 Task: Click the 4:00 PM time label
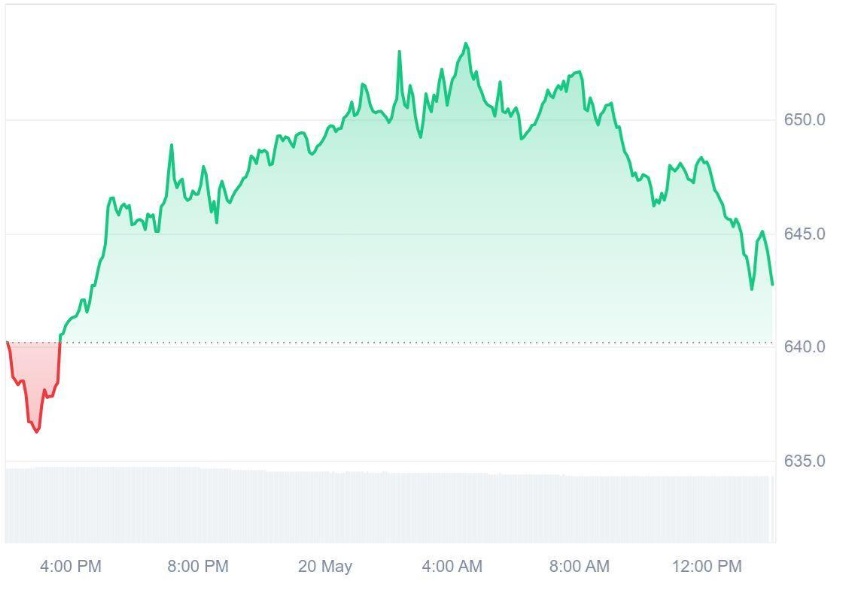(71, 567)
